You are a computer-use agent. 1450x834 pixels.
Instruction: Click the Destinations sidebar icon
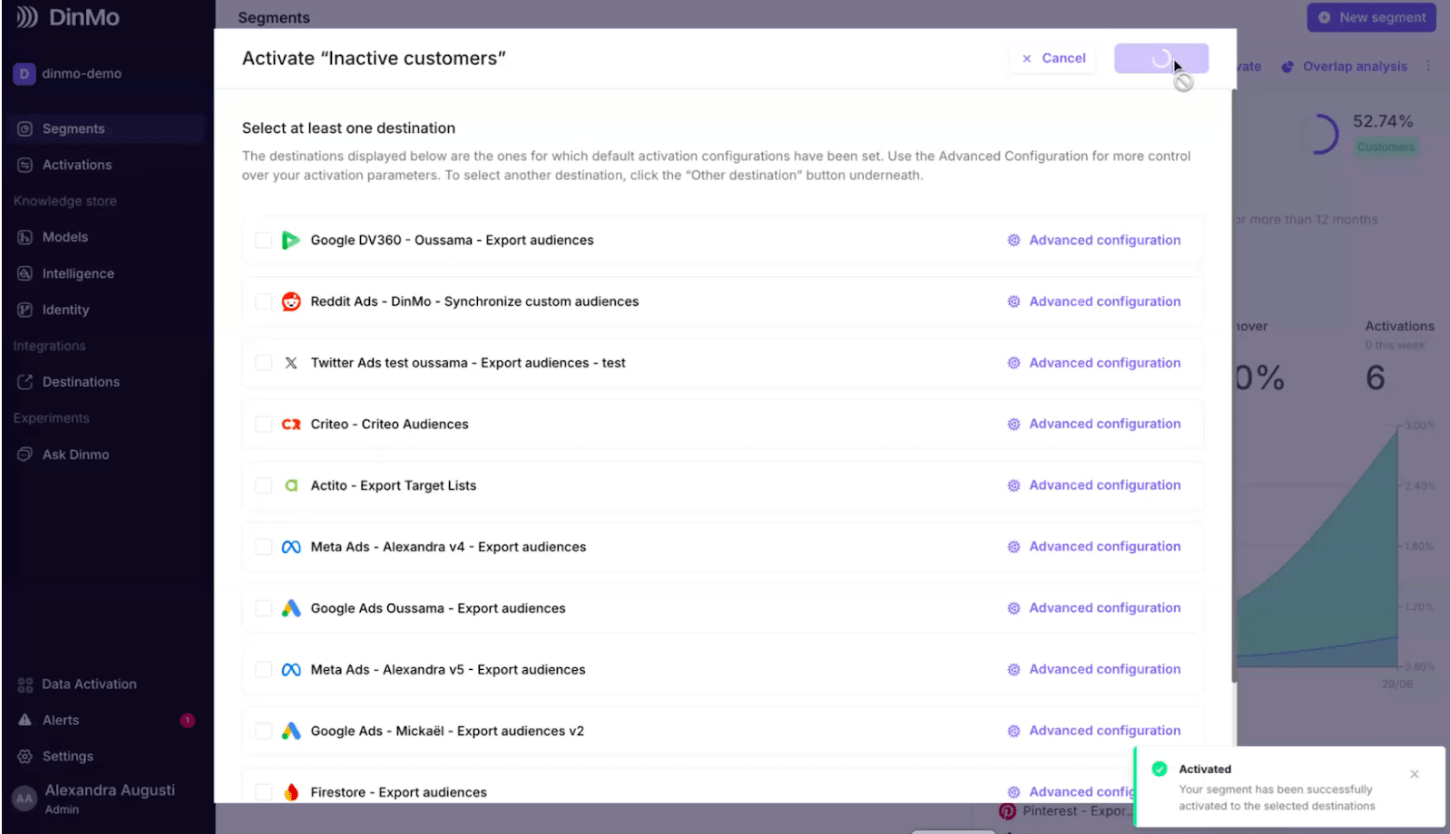(x=25, y=382)
